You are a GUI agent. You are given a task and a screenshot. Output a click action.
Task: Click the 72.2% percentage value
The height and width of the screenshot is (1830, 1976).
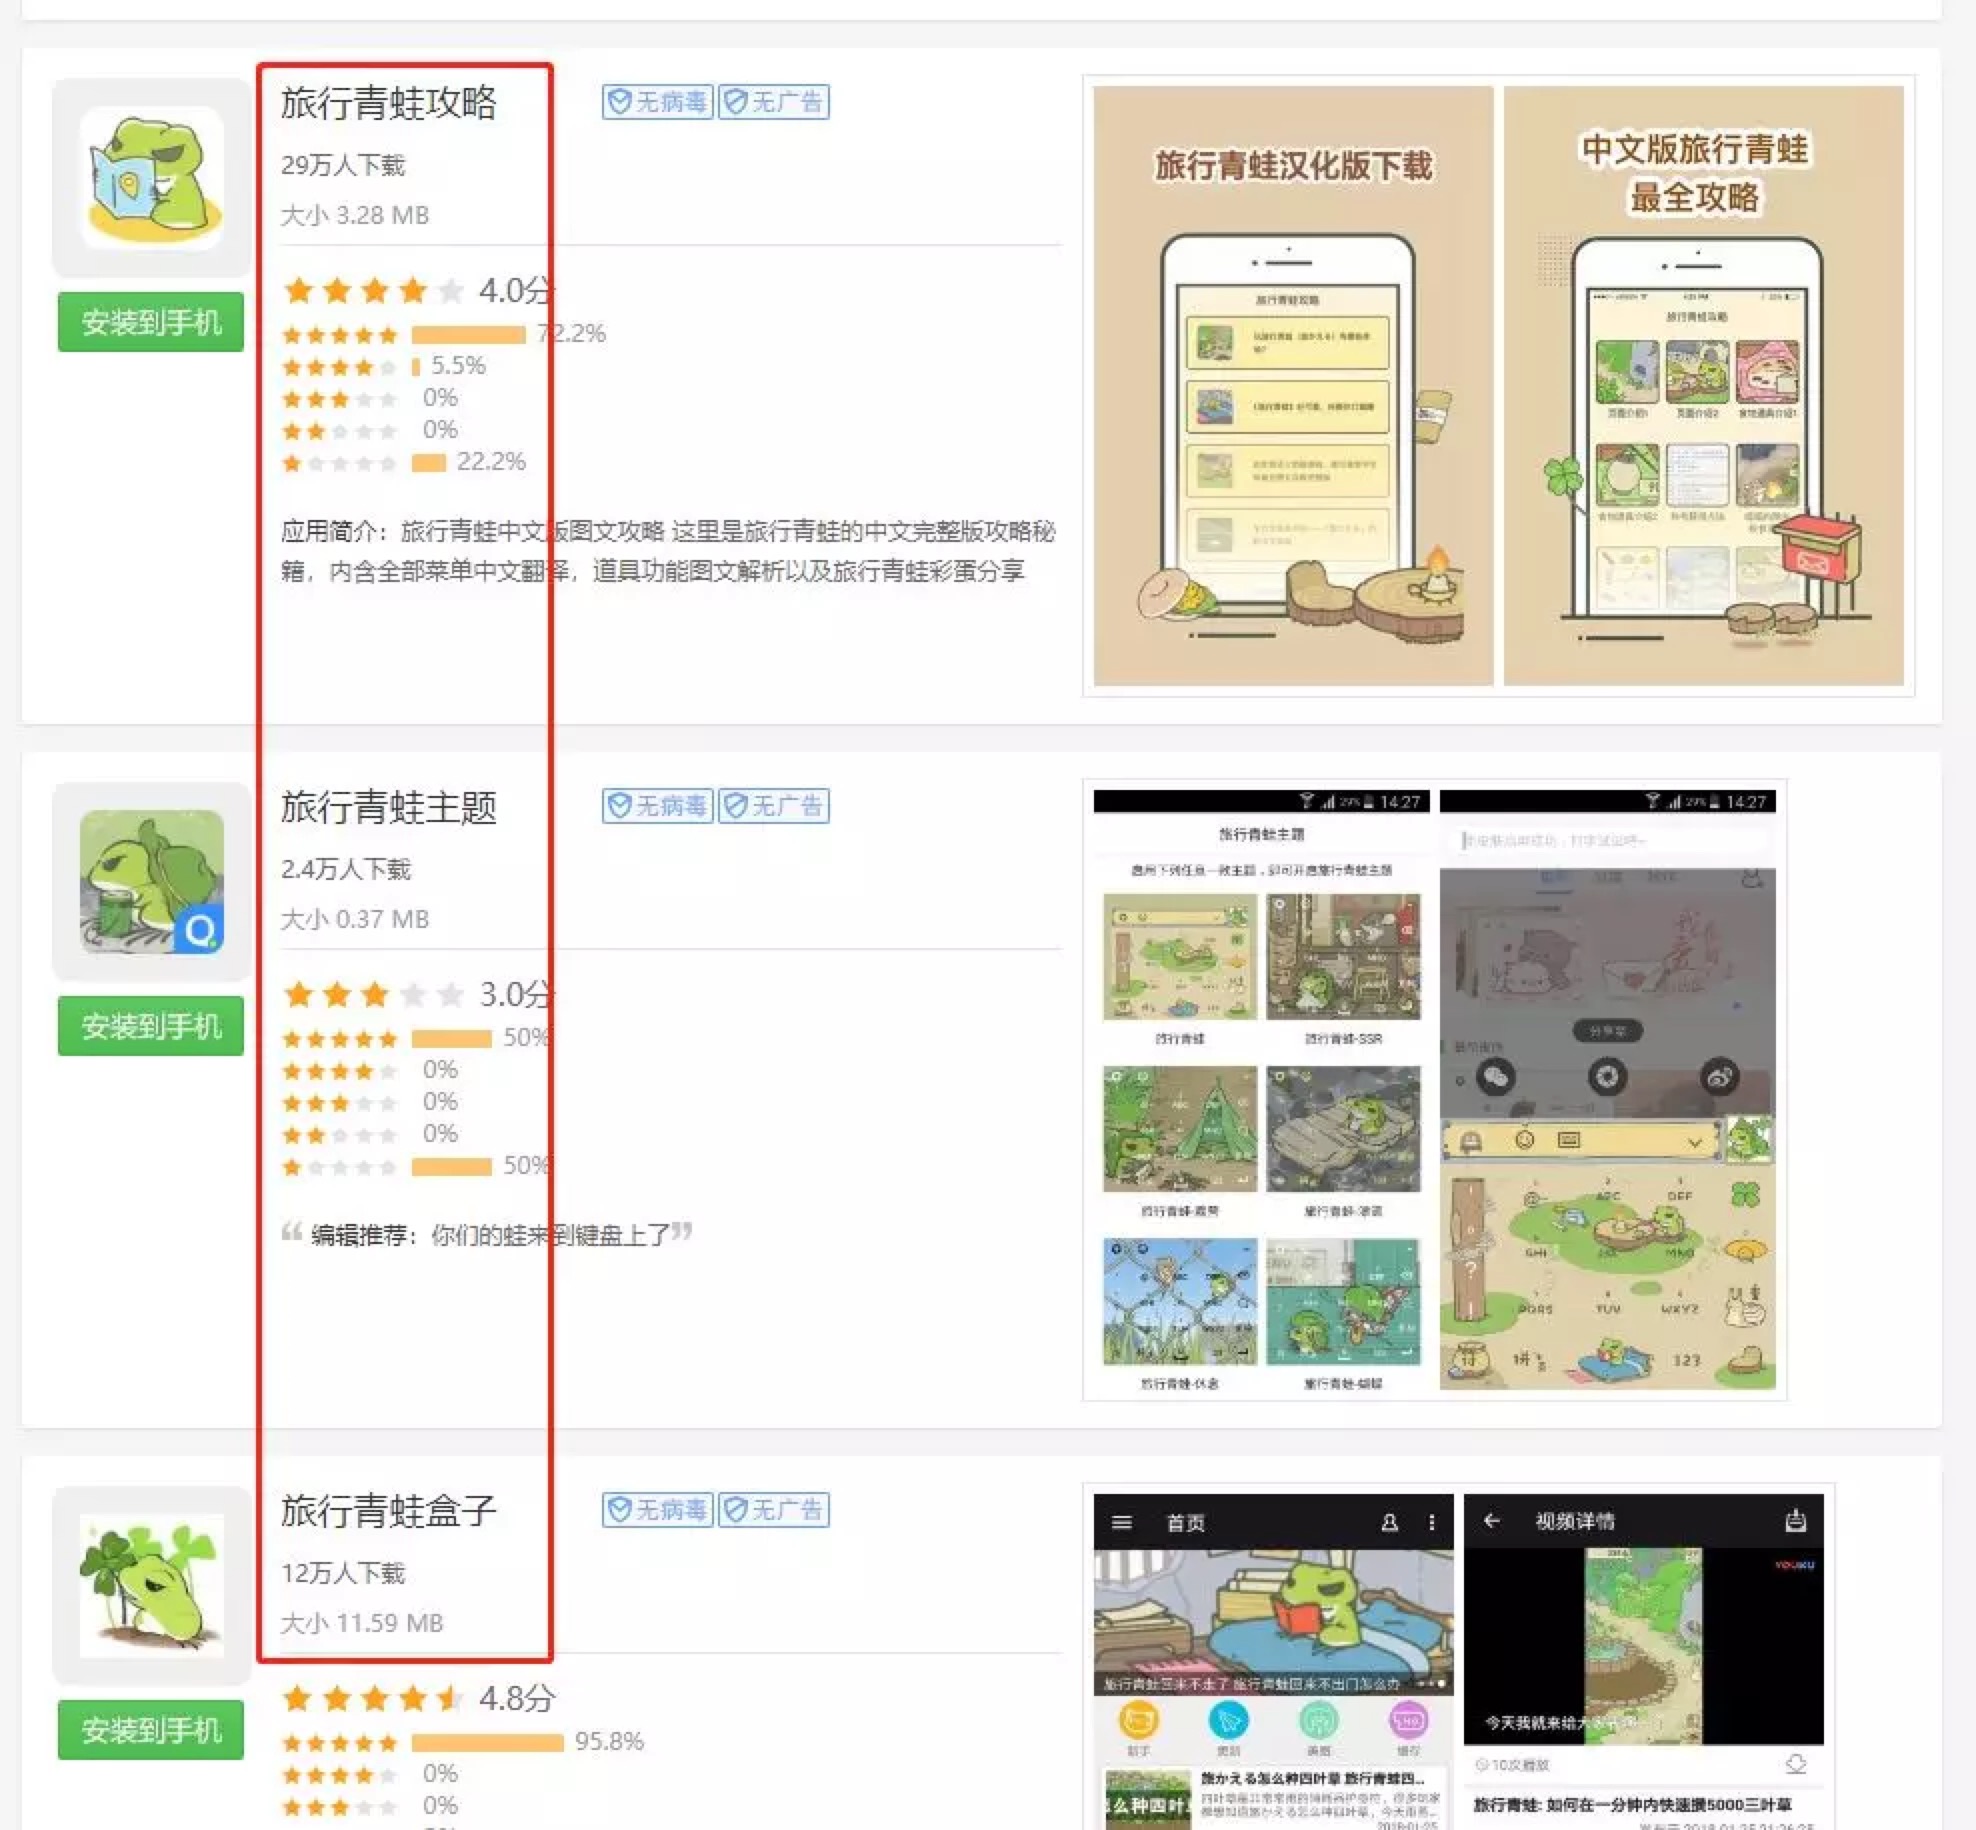click(x=572, y=334)
